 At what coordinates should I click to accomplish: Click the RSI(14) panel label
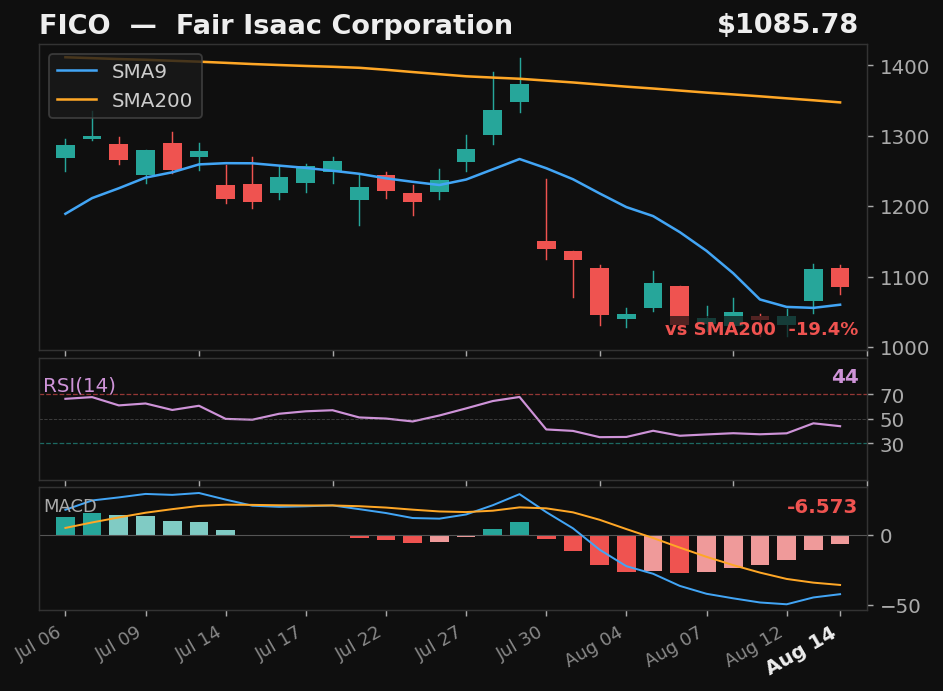click(79, 385)
